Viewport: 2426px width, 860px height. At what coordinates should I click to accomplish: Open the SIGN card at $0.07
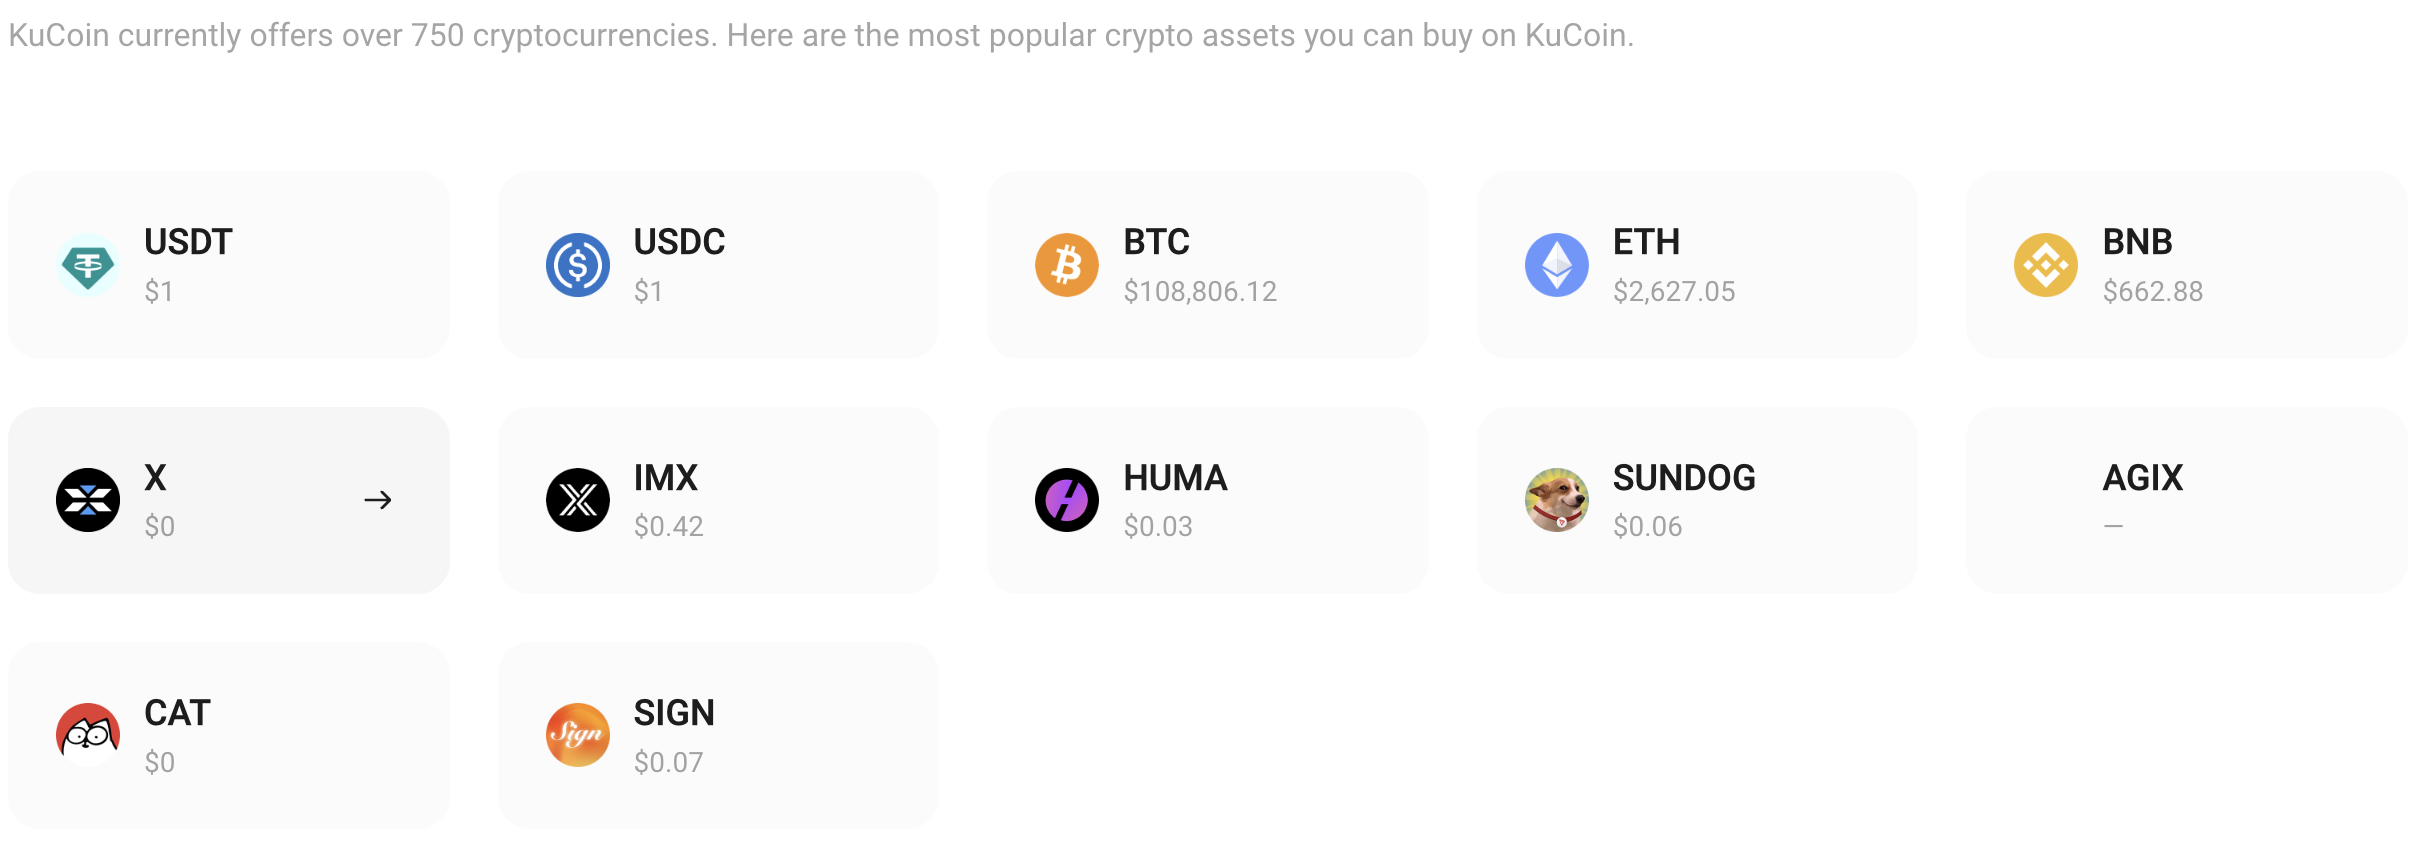click(x=718, y=735)
